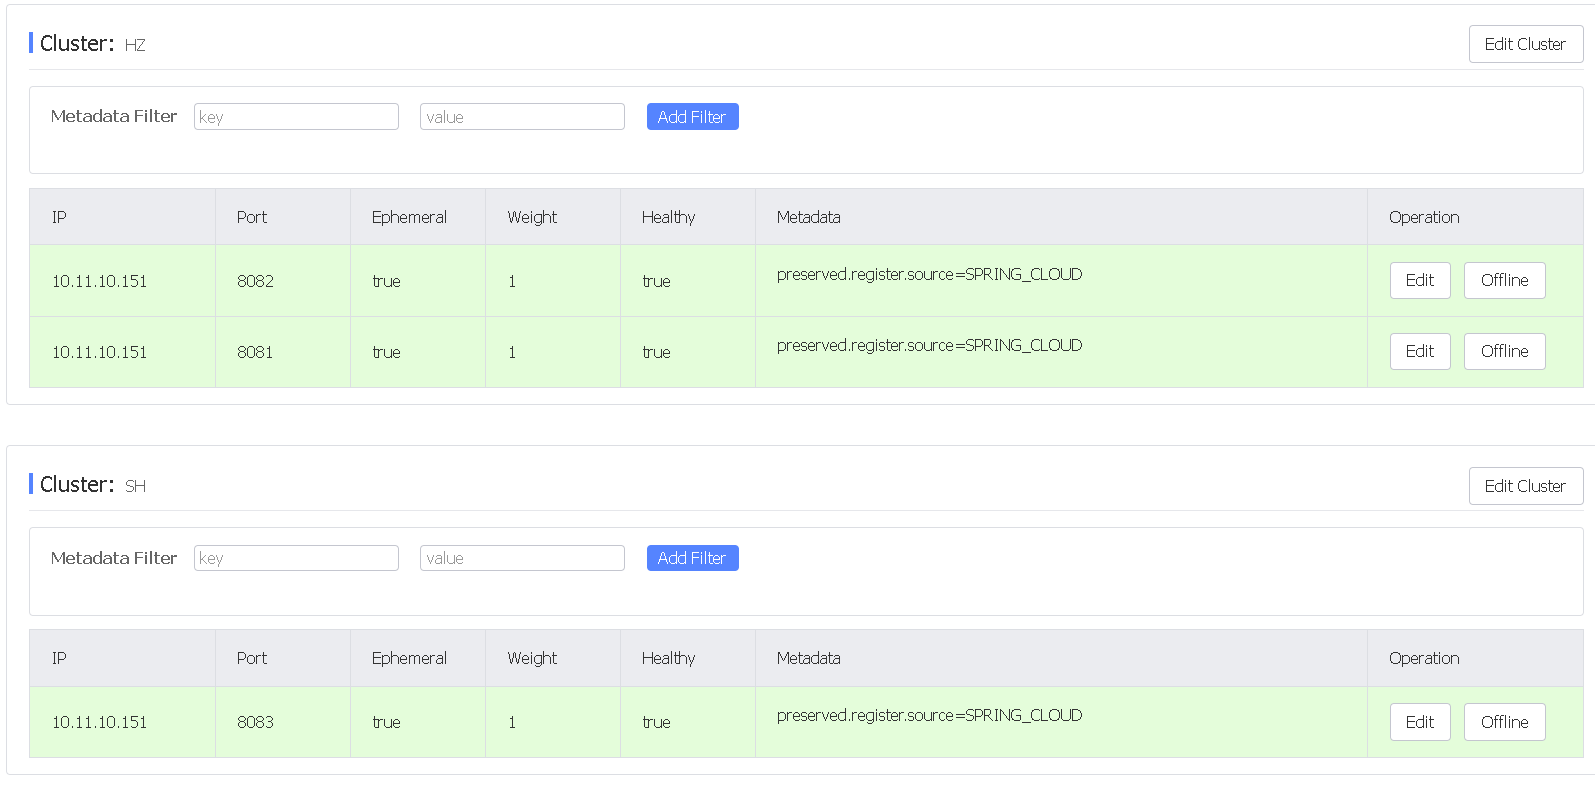This screenshot has width=1595, height=803.
Task: Edit the instance on port 8081
Action: pyautogui.click(x=1419, y=351)
